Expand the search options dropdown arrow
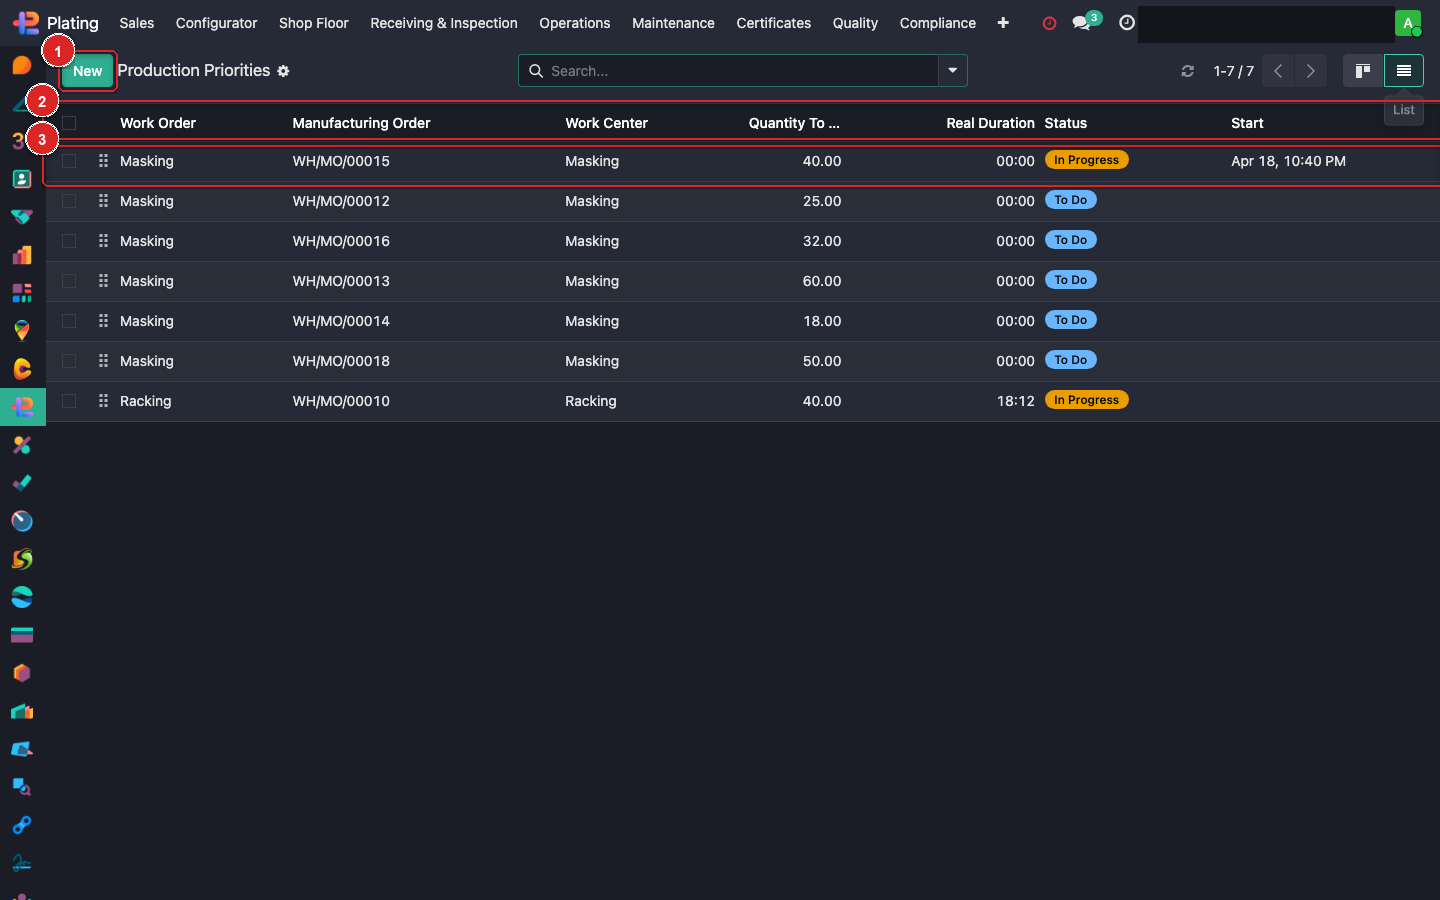The height and width of the screenshot is (900, 1440). (x=952, y=71)
